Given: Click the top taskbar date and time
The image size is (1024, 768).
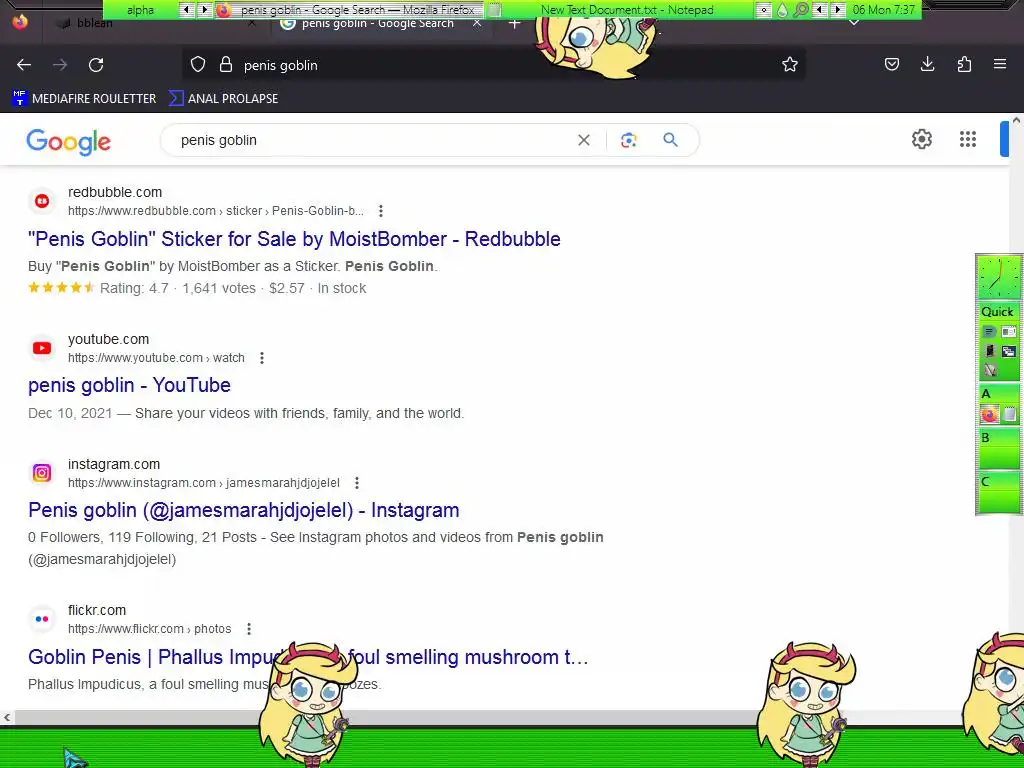Looking at the screenshot, I should click(884, 10).
